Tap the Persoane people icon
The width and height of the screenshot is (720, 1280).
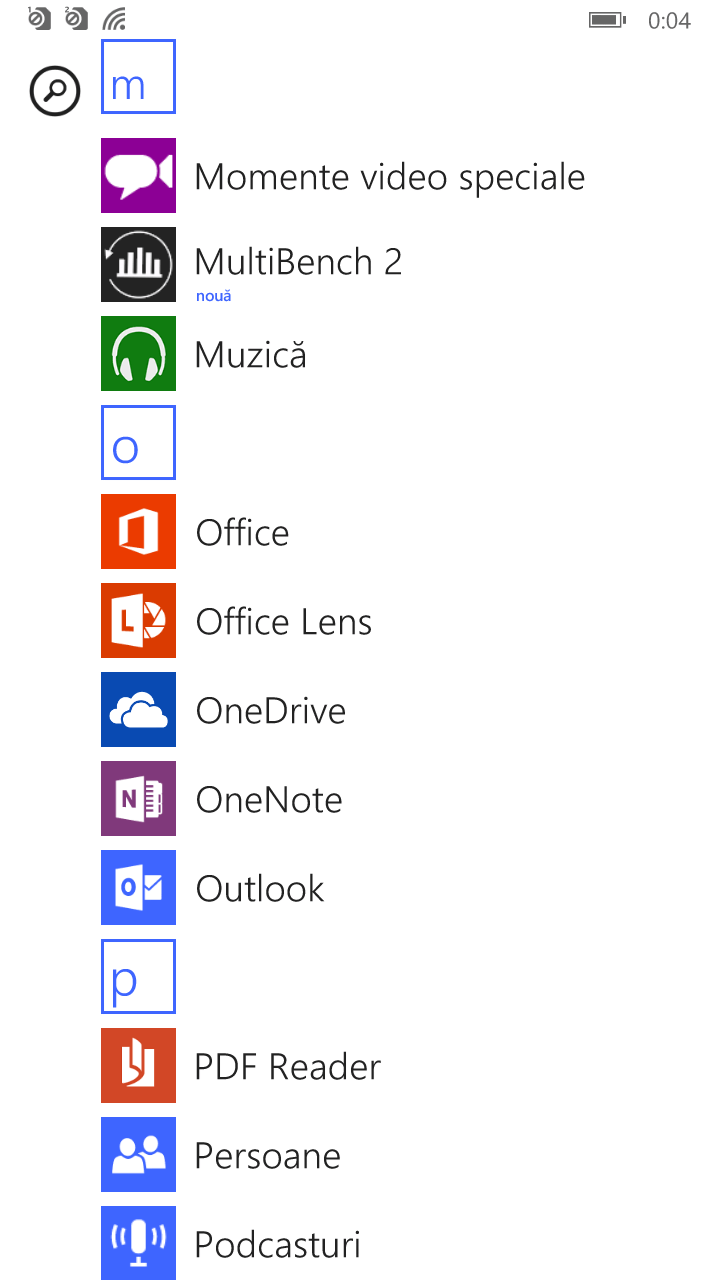pyautogui.click(x=138, y=1155)
